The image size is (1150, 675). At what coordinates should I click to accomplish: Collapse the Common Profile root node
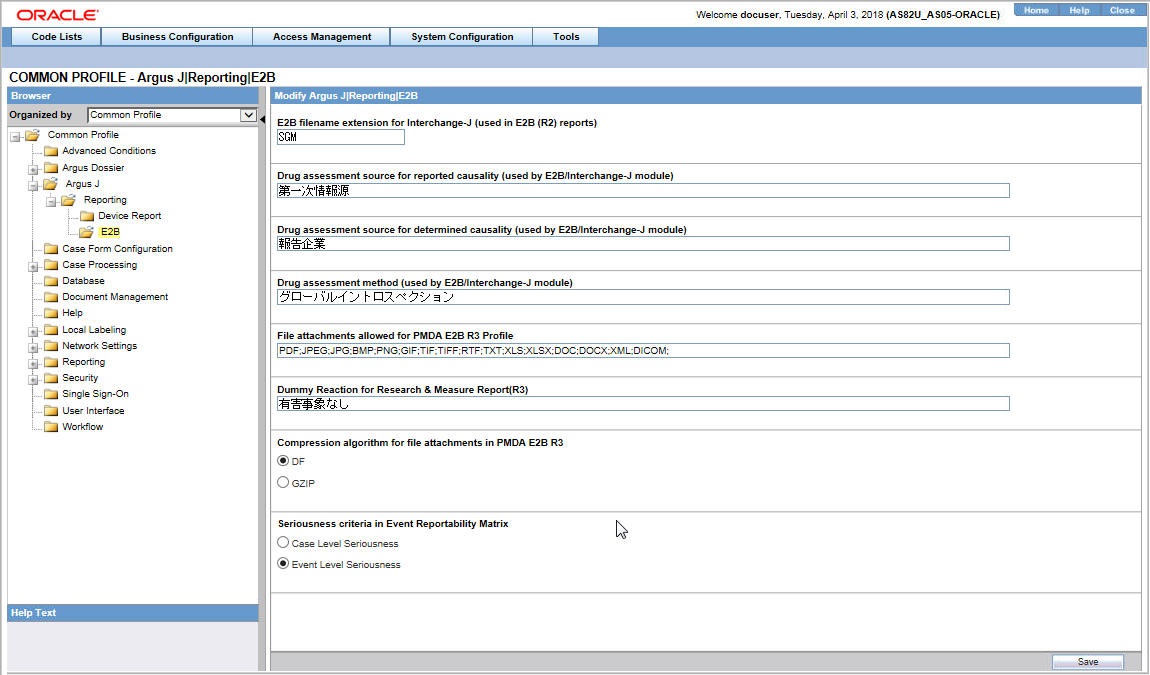pos(15,136)
